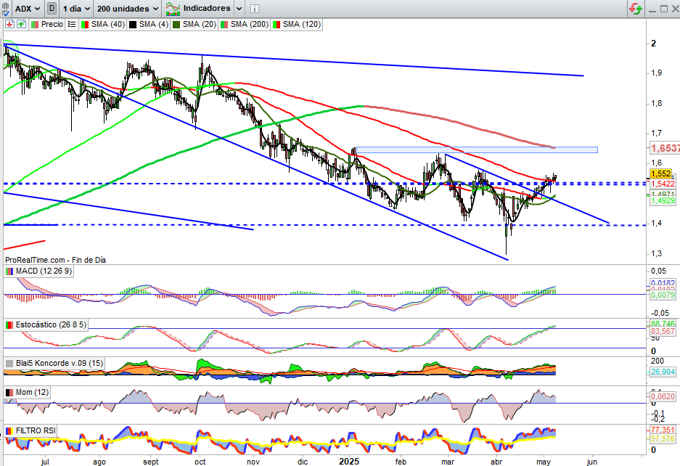This screenshot has height=466, width=680.
Task: Click the oct month label on time axis
Action: 200,462
